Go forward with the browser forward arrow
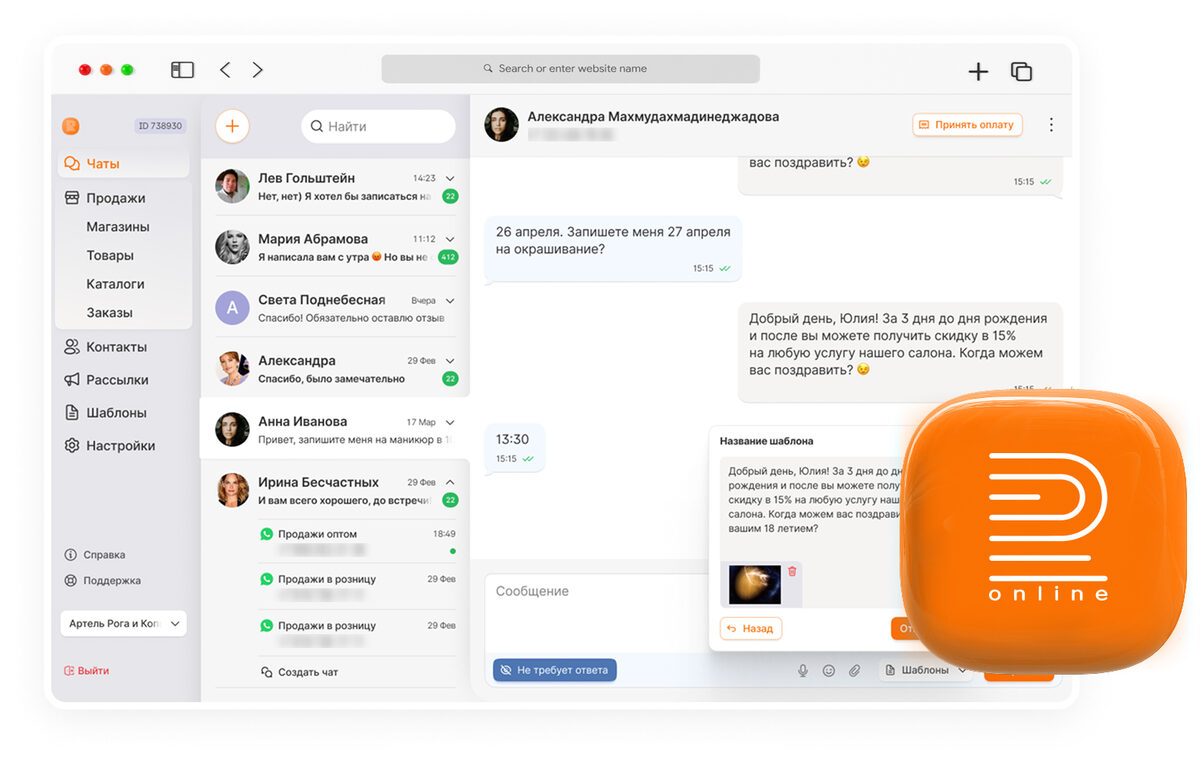This screenshot has height=761, width=1200. coord(258,70)
